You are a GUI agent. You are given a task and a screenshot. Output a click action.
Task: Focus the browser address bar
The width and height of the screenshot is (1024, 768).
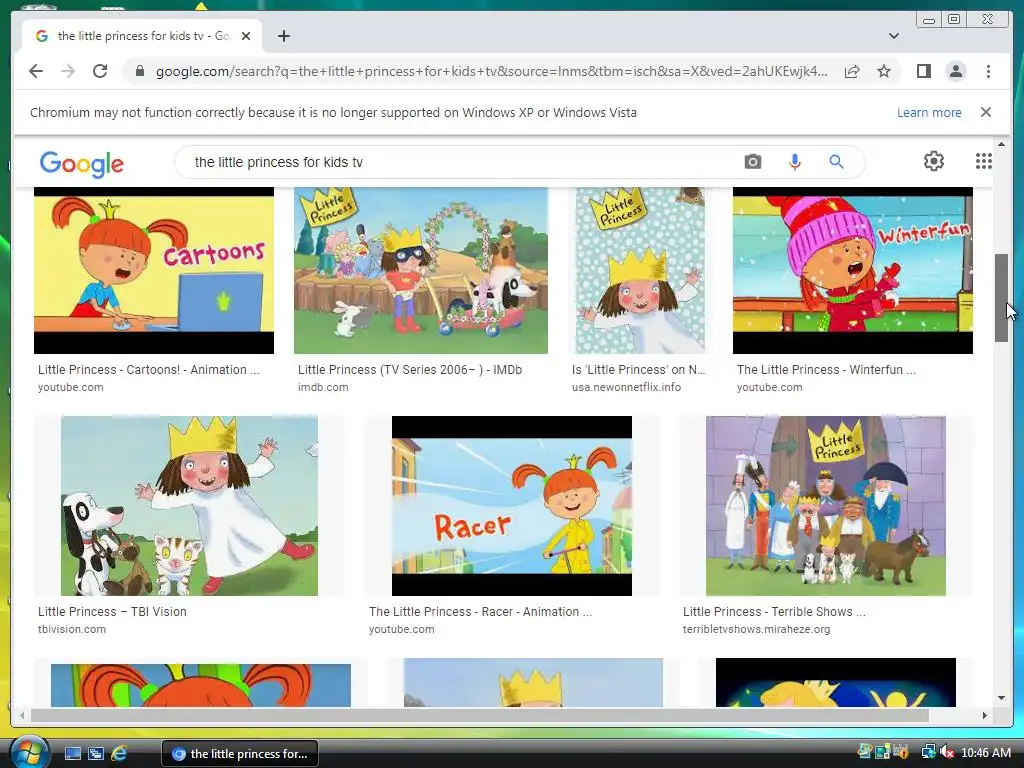pyautogui.click(x=491, y=71)
